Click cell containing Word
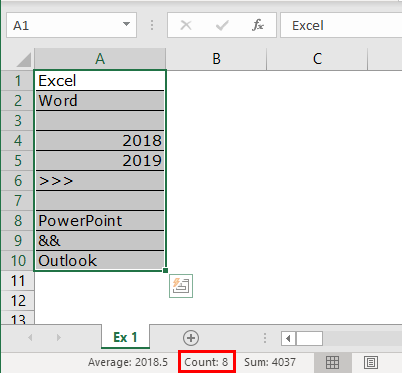 [x=100, y=101]
